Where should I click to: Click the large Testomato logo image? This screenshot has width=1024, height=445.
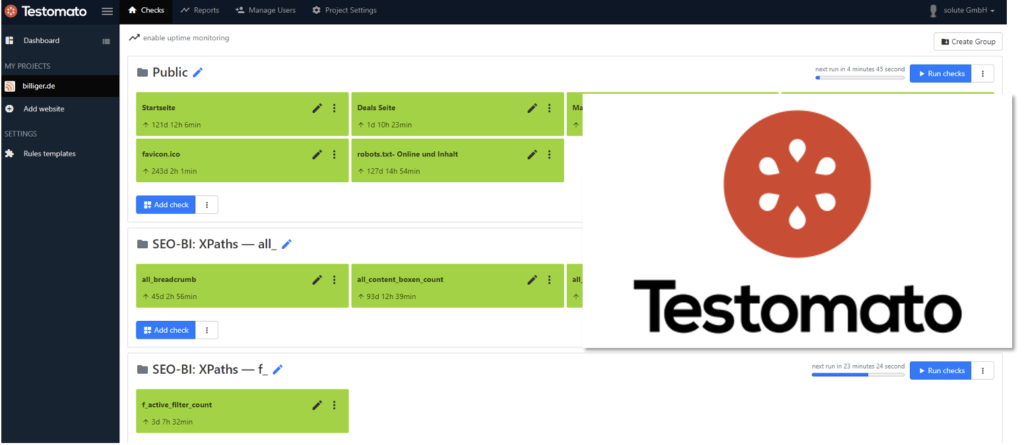pyautogui.click(x=797, y=221)
